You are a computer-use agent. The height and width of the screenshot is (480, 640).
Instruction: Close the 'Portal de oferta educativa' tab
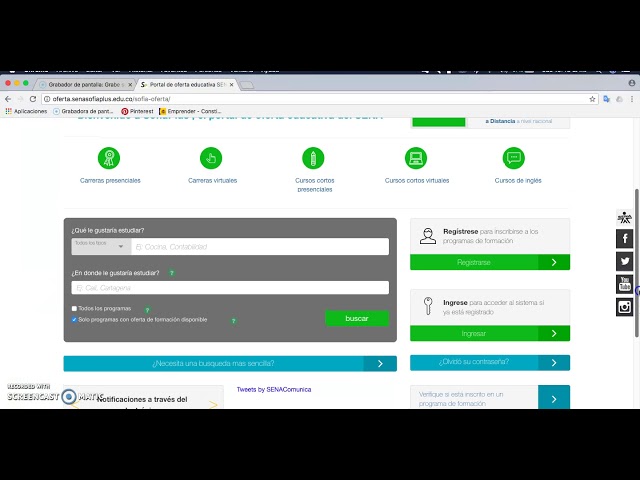(231, 84)
